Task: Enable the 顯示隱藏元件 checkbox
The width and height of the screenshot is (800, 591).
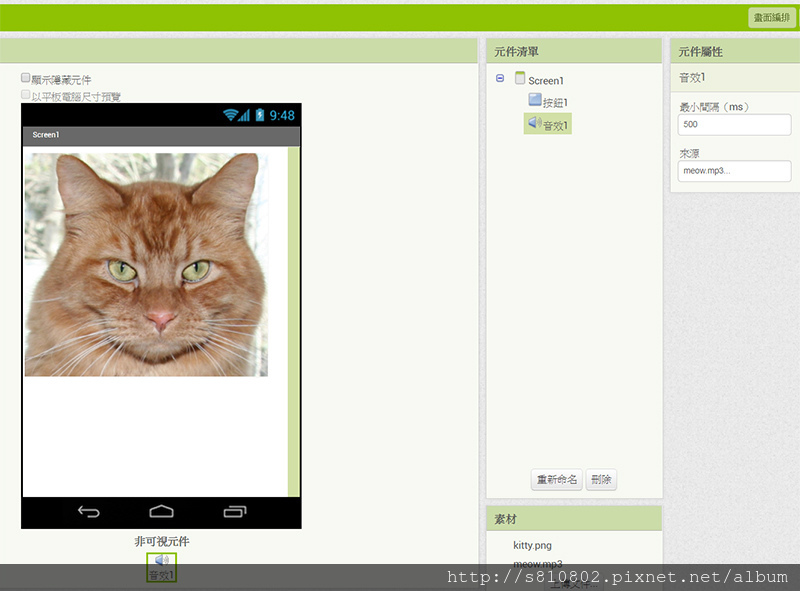Action: 26,78
